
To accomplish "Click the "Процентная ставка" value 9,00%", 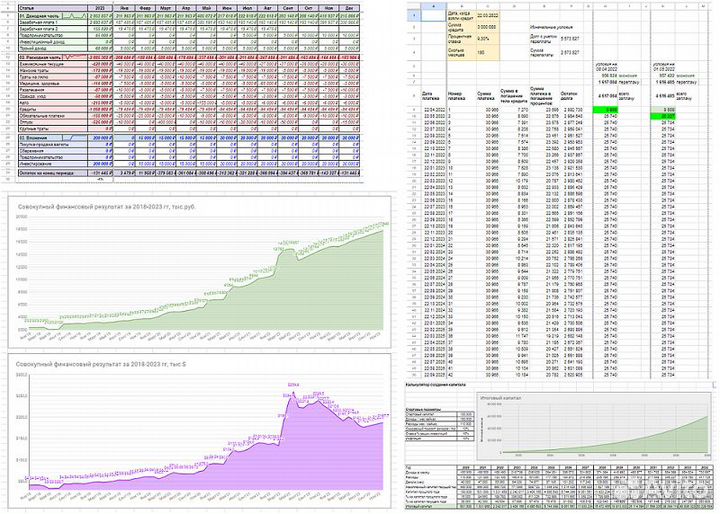I will coord(487,40).
